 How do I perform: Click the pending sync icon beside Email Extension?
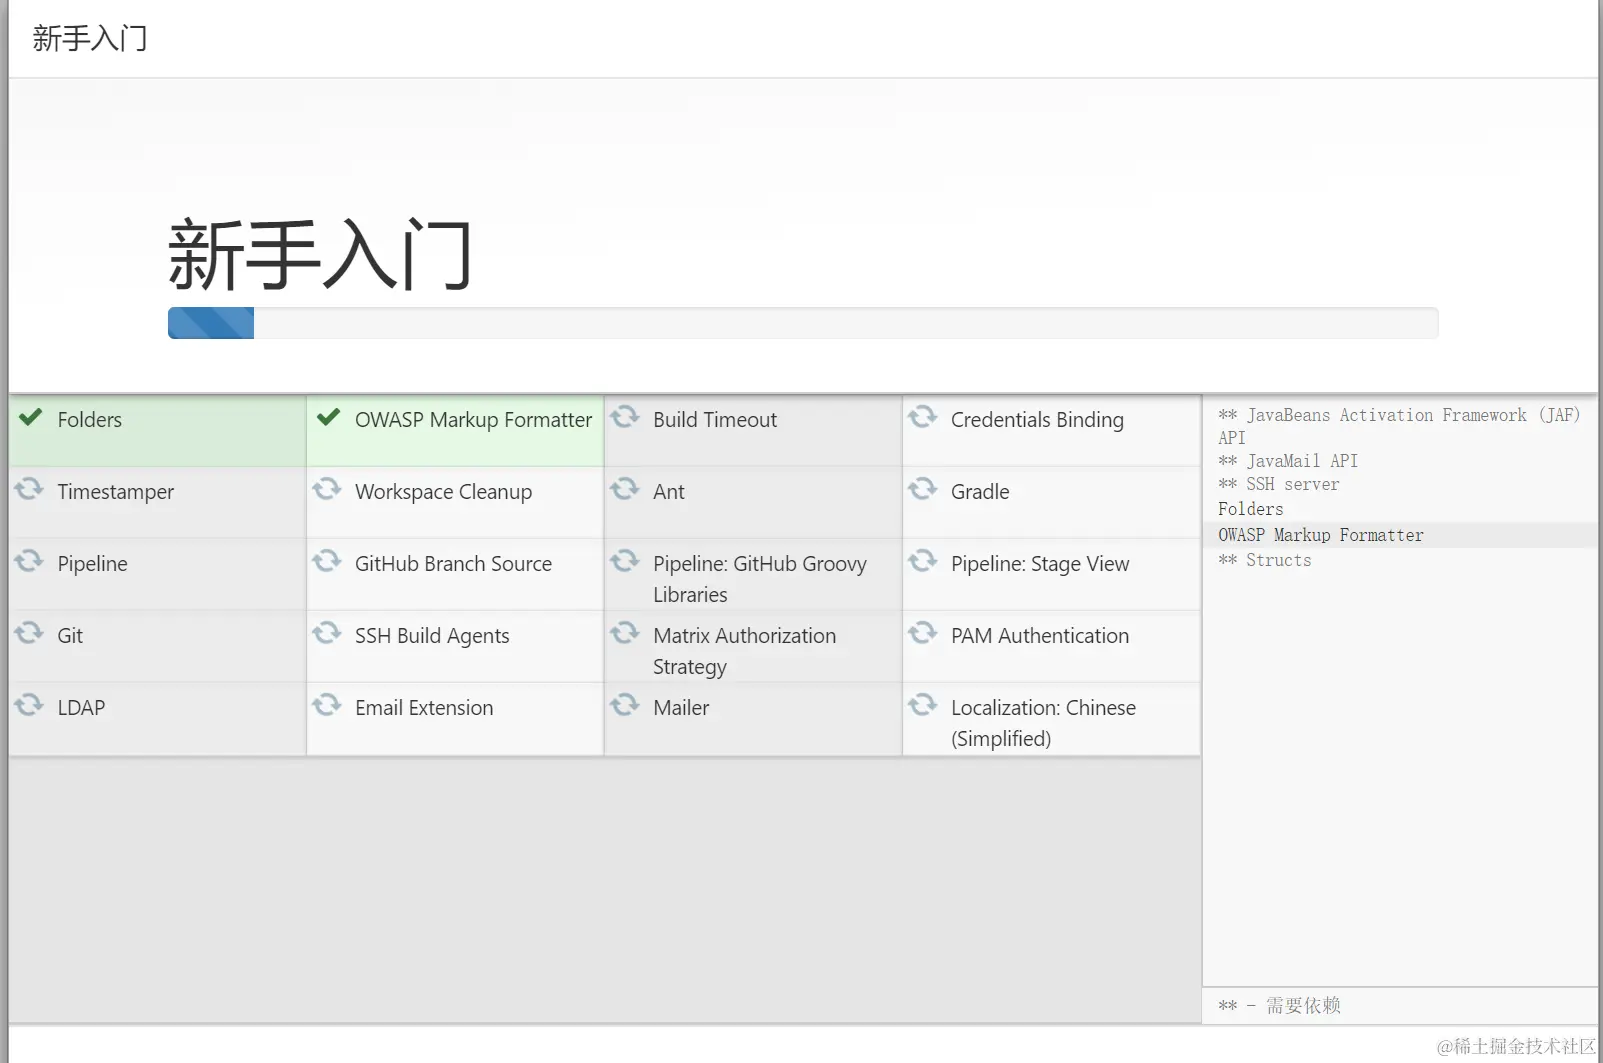(327, 704)
